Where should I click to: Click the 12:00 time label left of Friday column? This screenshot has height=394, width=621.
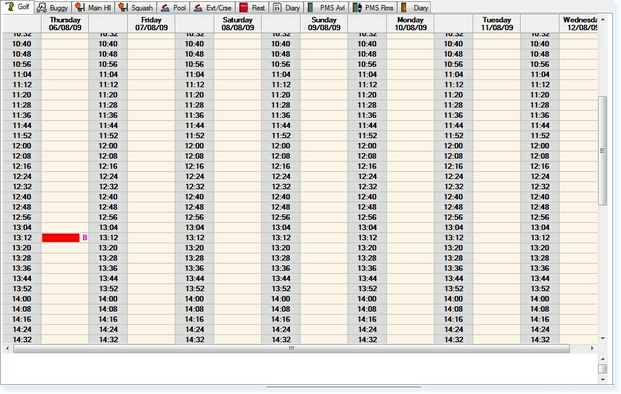pyautogui.click(x=108, y=146)
